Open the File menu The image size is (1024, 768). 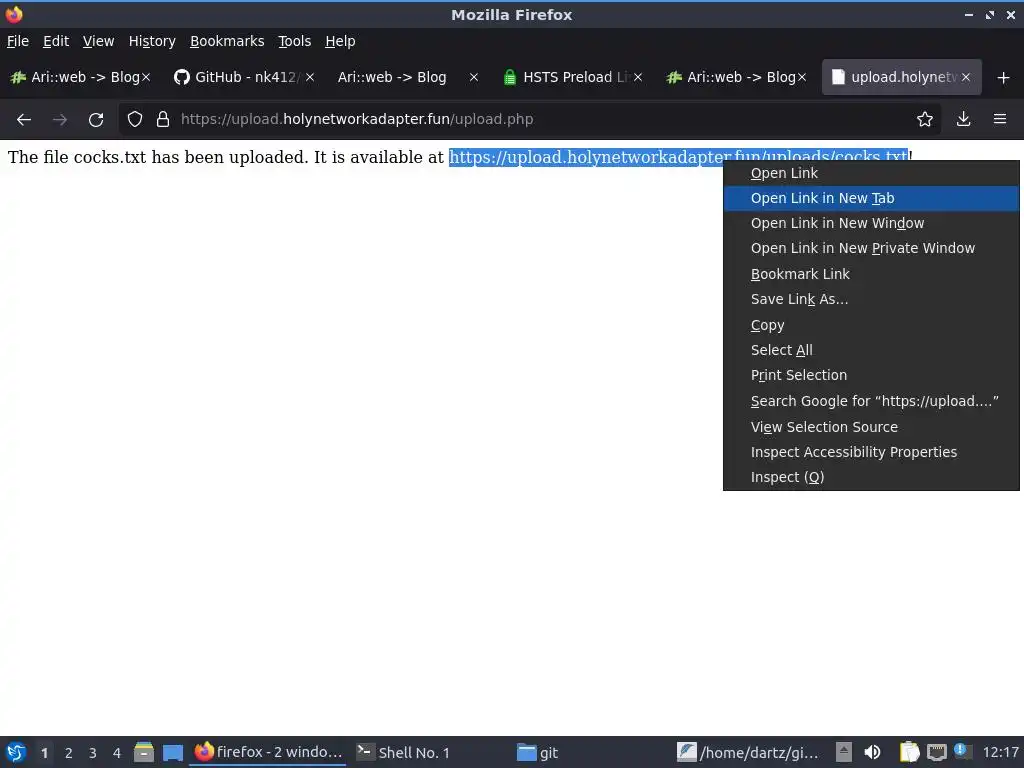click(18, 41)
